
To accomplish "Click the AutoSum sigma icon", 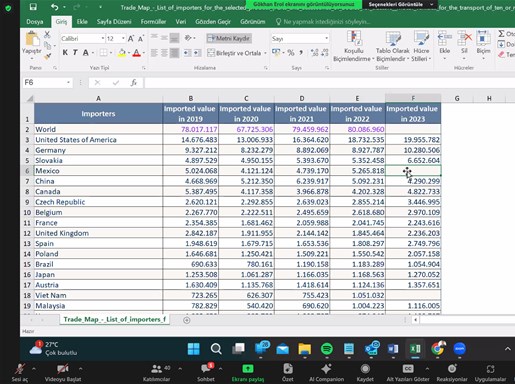I will point(501,33).
